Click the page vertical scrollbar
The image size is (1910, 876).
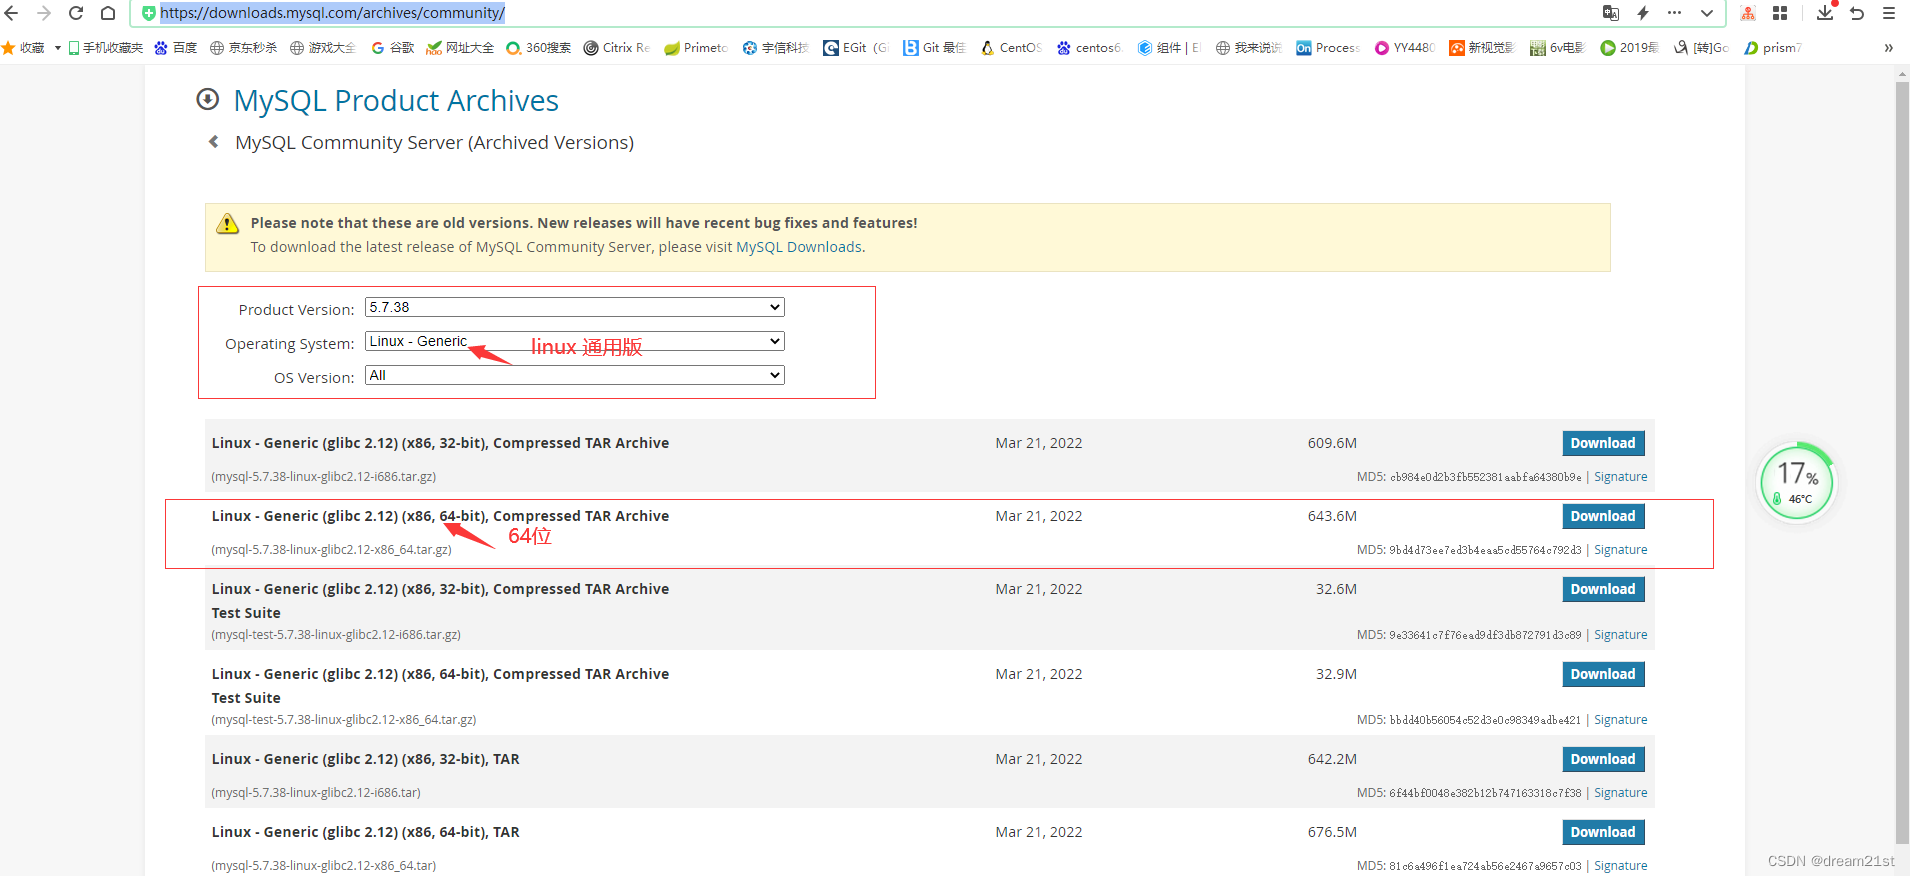(x=1902, y=460)
